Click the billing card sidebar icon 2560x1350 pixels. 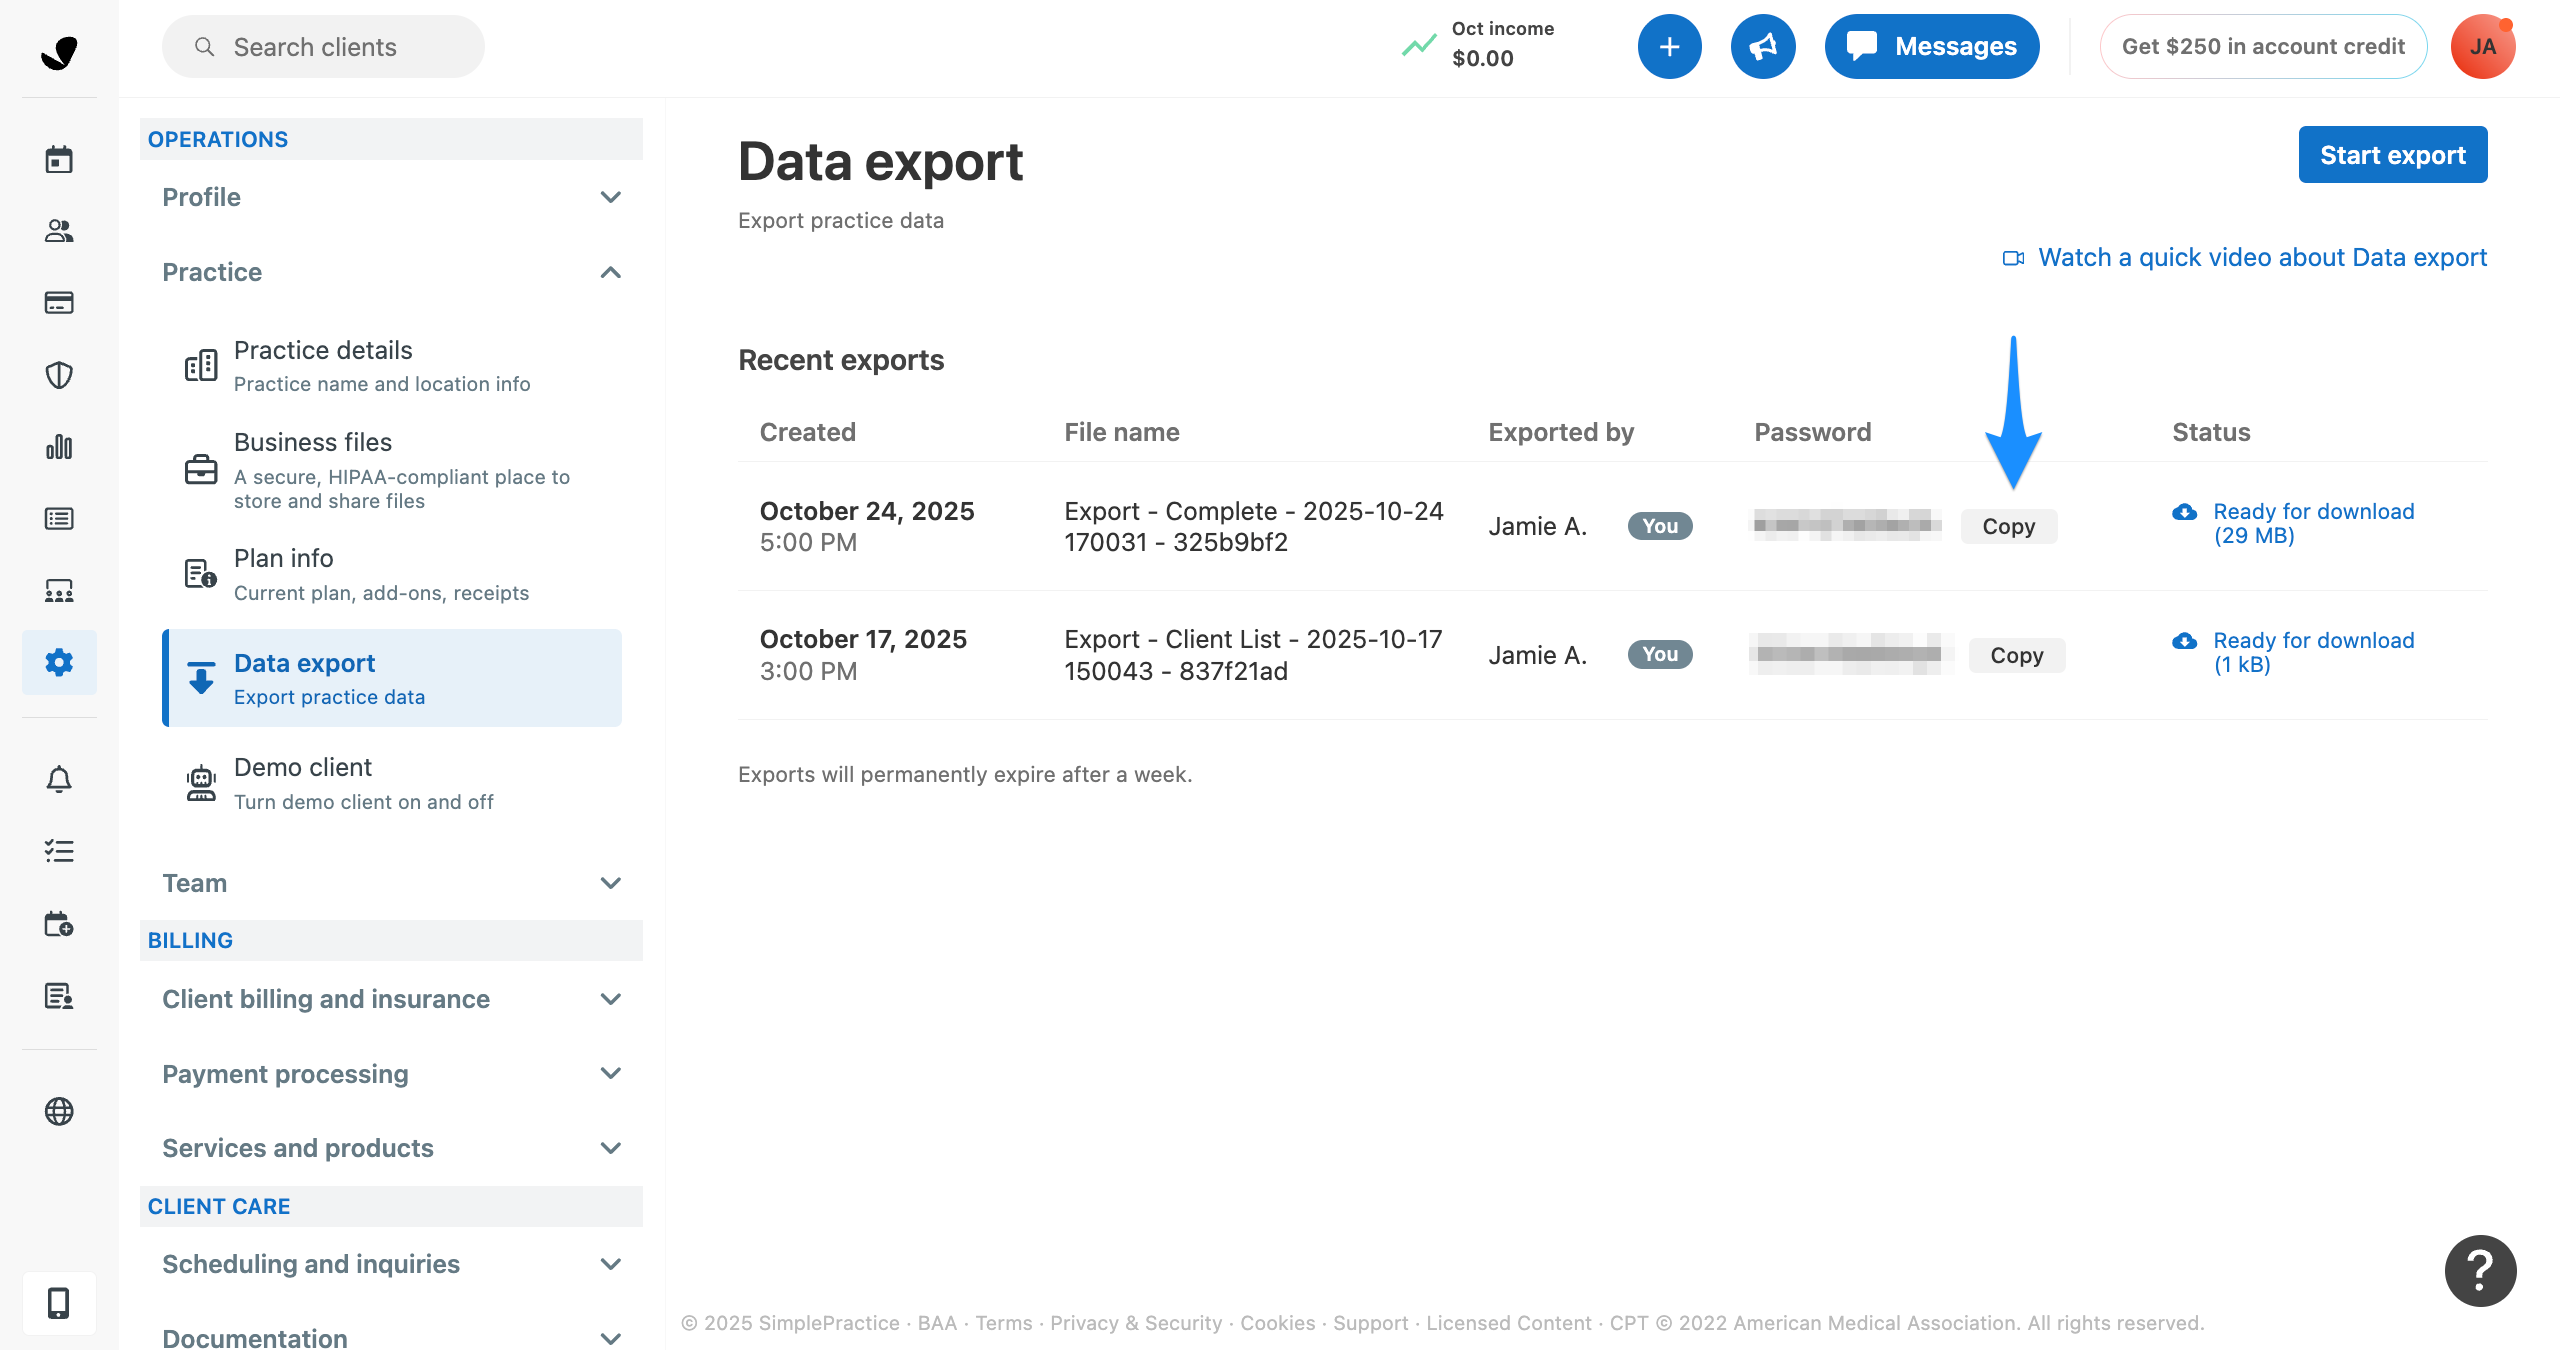(59, 303)
